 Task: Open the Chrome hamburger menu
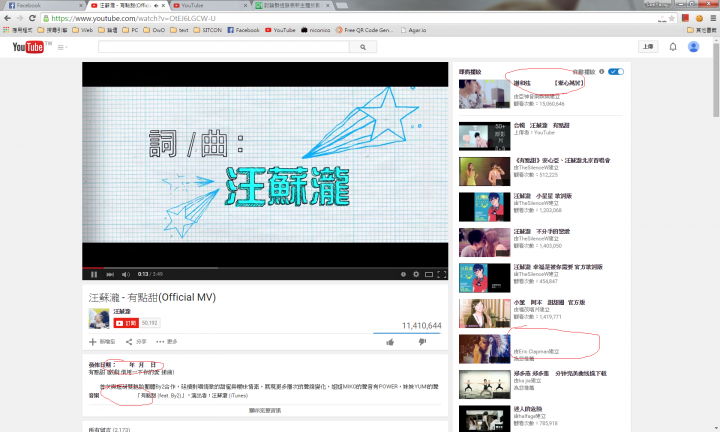click(713, 18)
